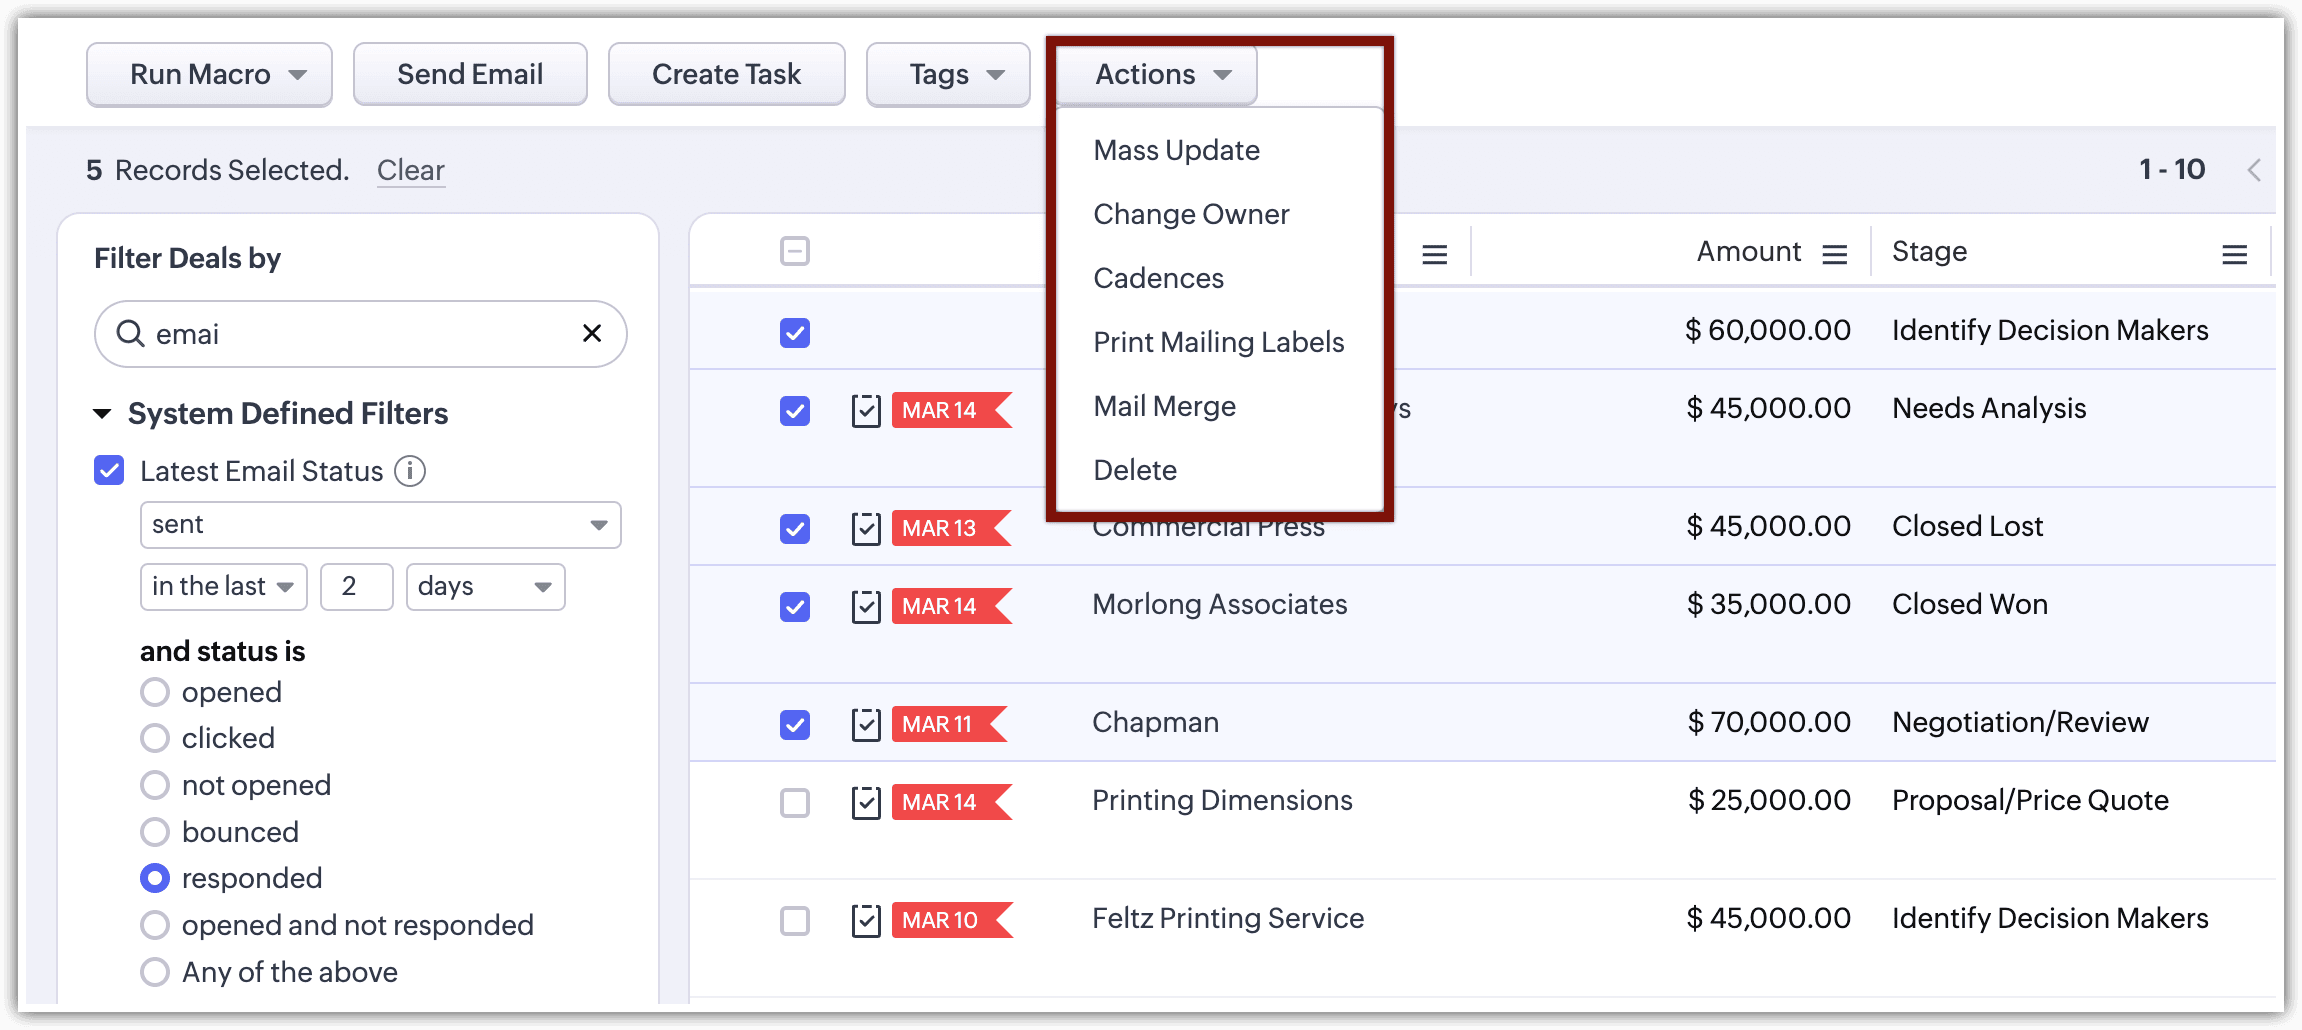Select the 'not opened' status radio button
Viewport: 2302px width, 1030px height.
(155, 785)
